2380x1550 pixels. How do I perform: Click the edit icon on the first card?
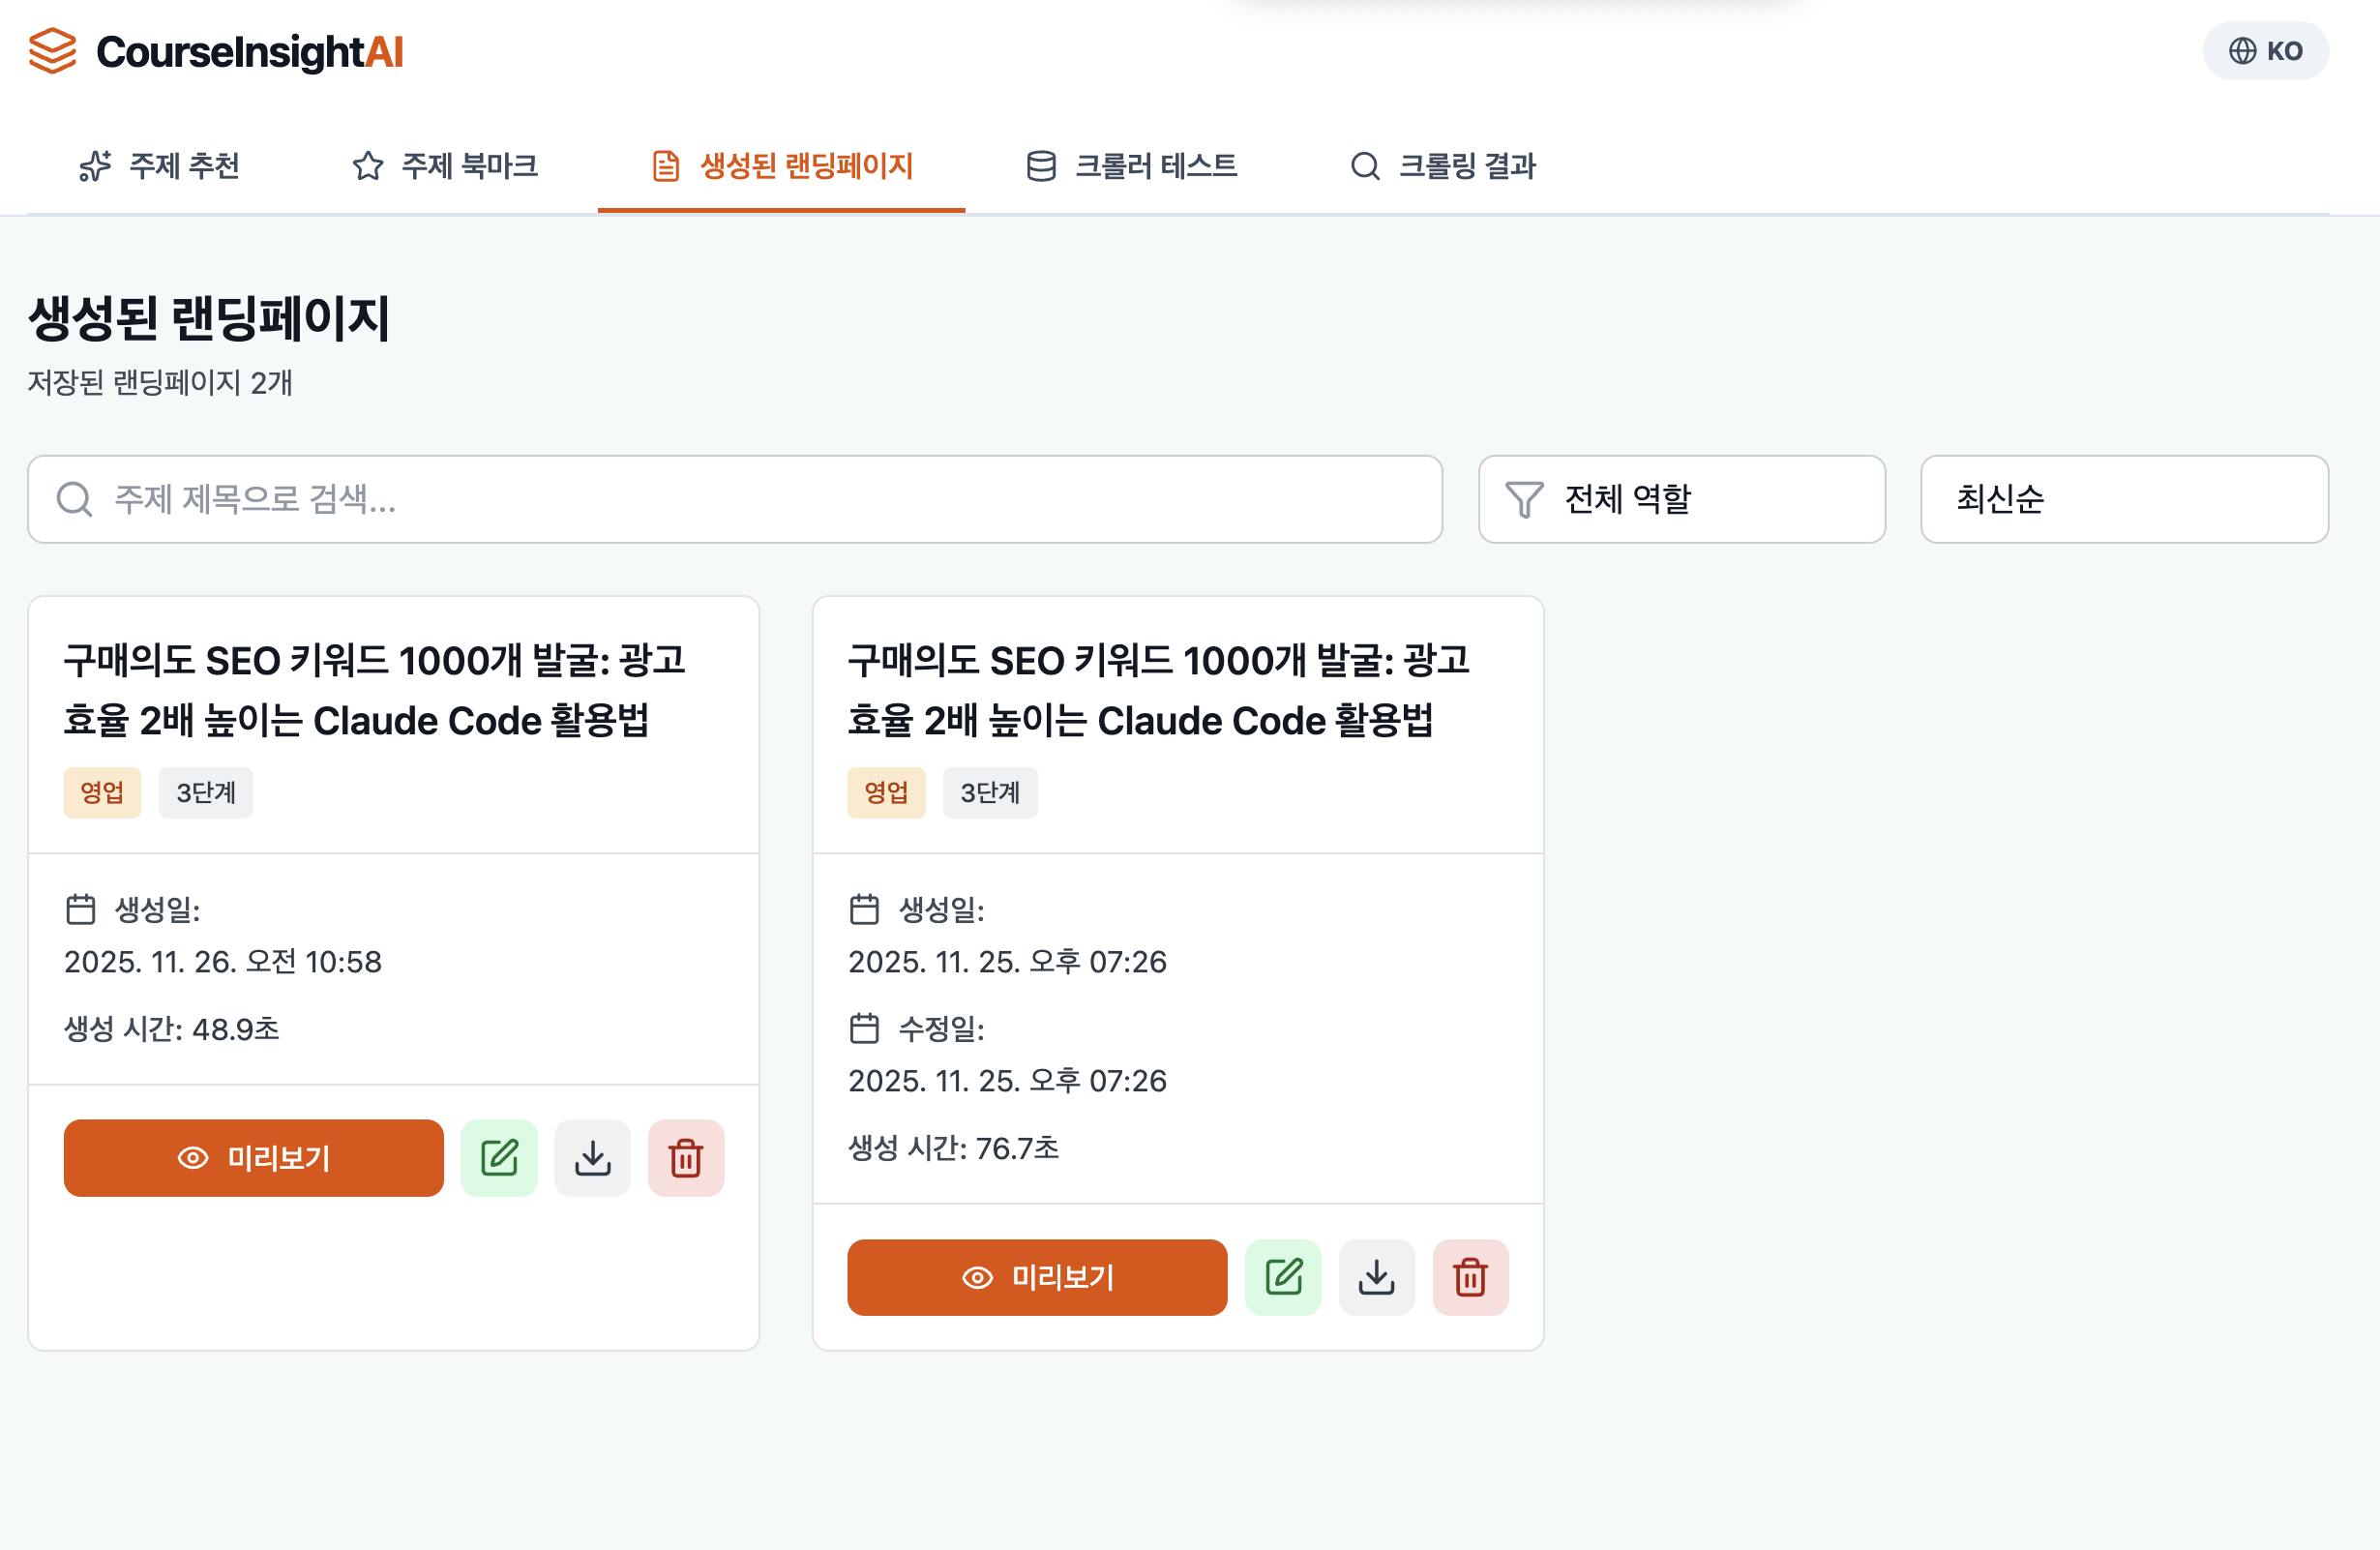(499, 1158)
